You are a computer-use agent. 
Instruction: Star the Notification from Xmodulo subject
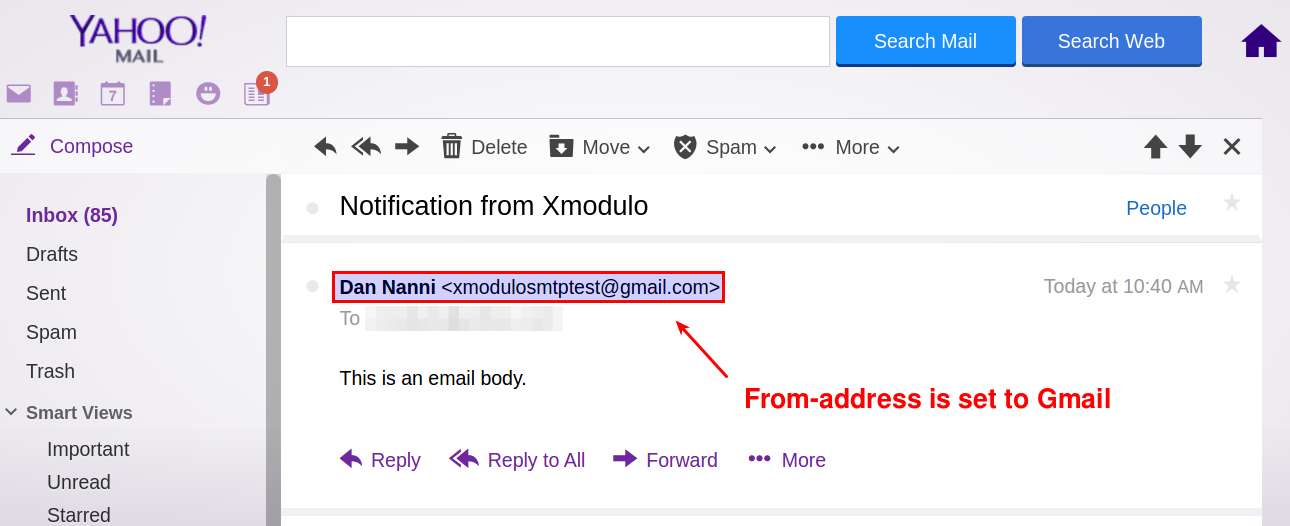(x=1232, y=203)
